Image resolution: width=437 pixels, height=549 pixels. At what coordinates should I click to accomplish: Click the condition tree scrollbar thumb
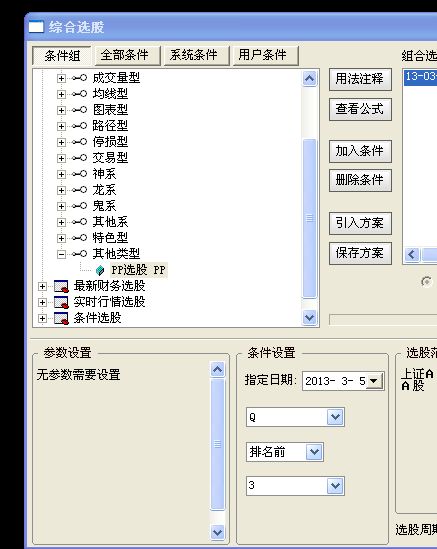point(309,218)
